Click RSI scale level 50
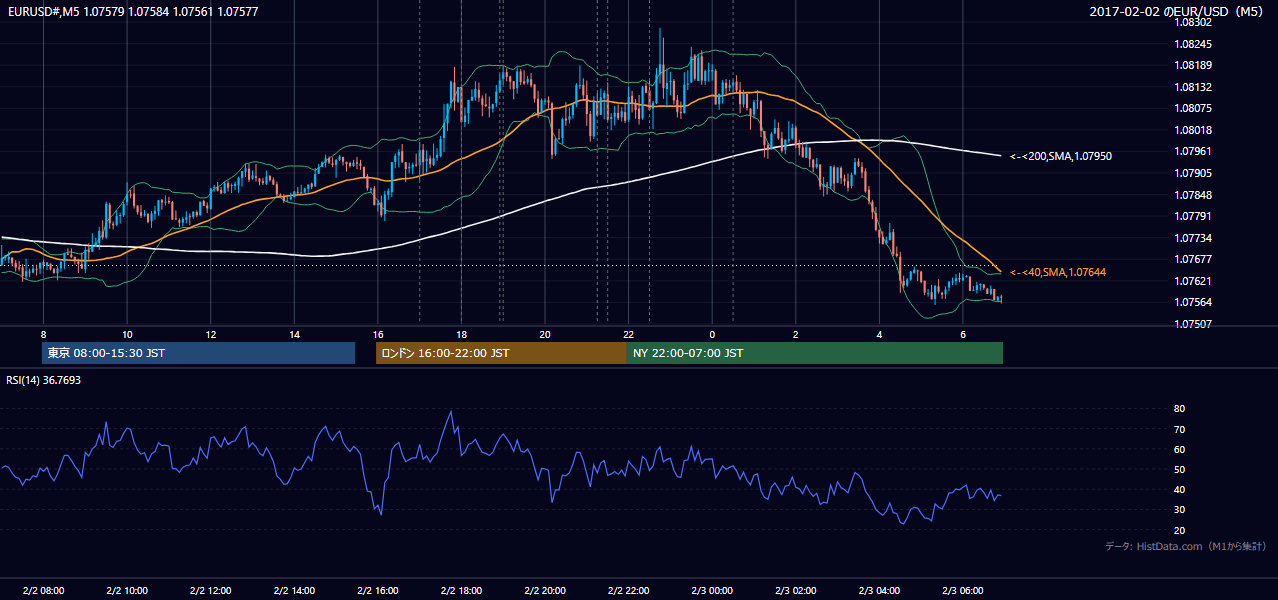 1179,469
